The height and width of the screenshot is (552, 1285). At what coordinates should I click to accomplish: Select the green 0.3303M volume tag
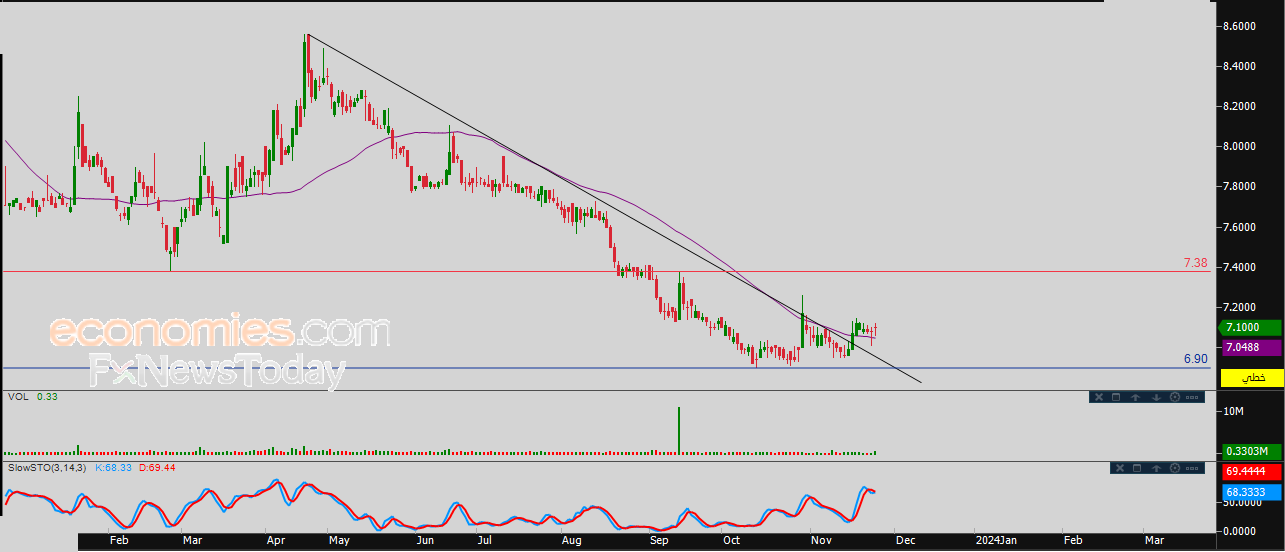[x=1252, y=451]
